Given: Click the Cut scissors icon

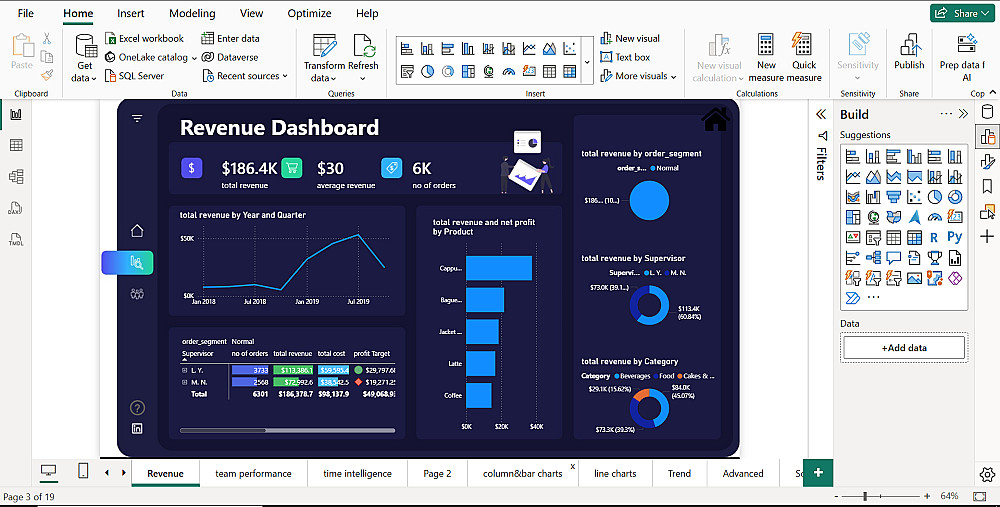Looking at the screenshot, I should coord(47,39).
